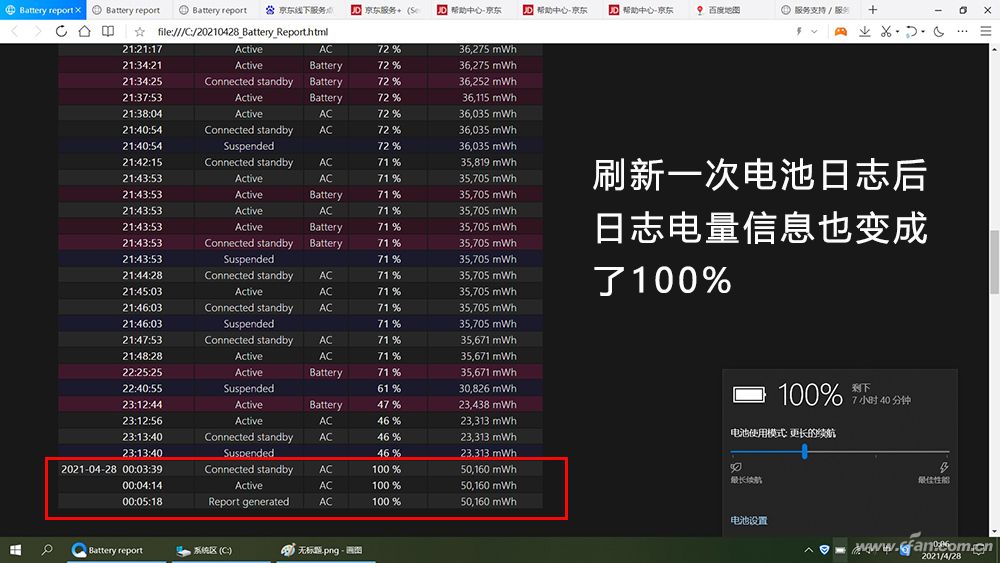The height and width of the screenshot is (563, 1000).
Task: Open the browser downloads icon
Action: tap(865, 31)
